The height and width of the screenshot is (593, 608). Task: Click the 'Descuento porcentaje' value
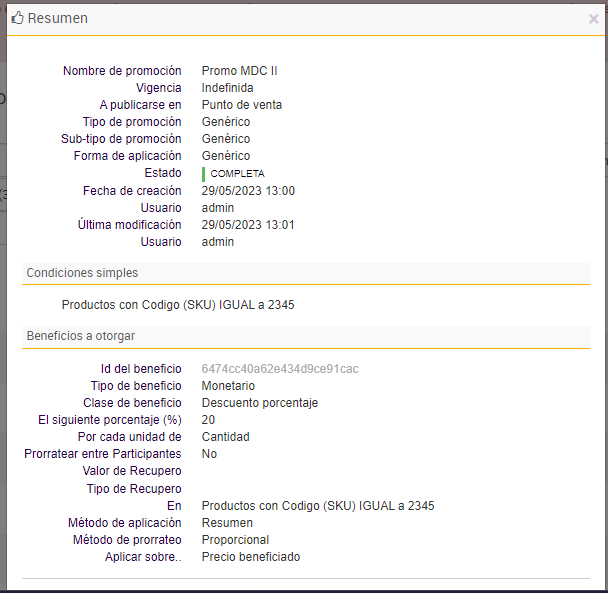260,403
